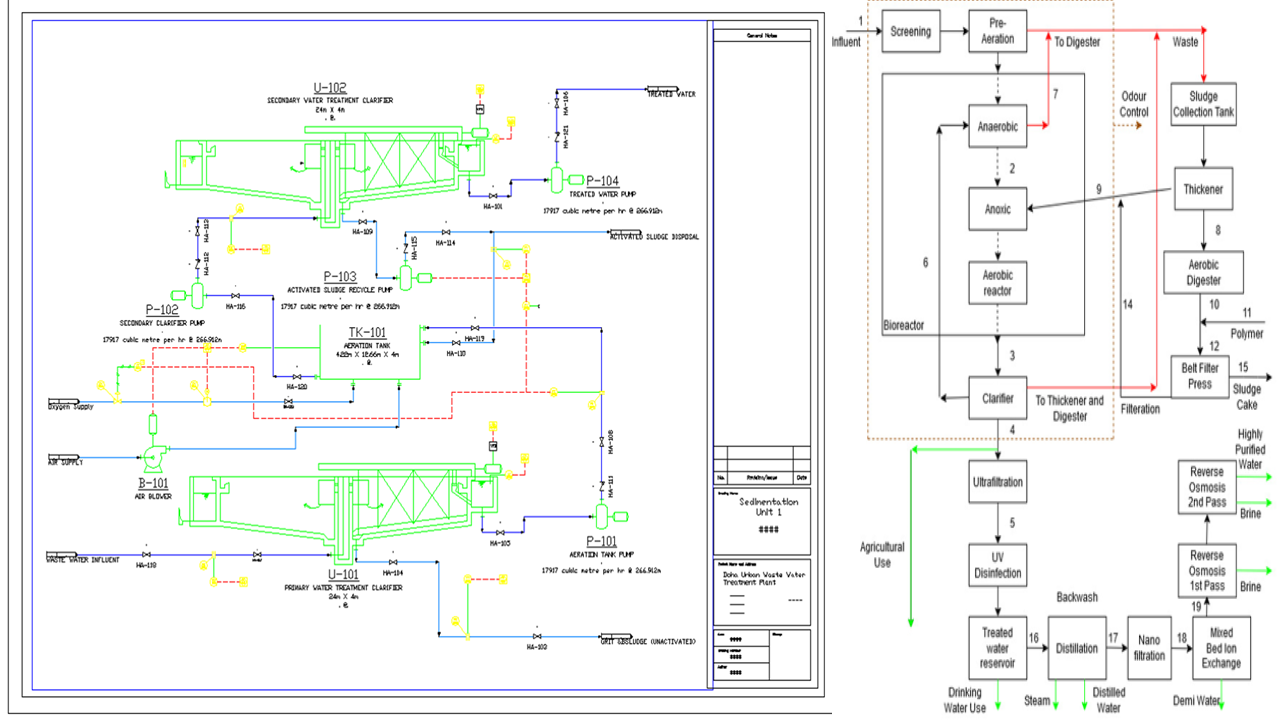Image resolution: width=1280 pixels, height=720 pixels.
Task: Click the Sludge Collection Tank block
Action: 1203,104
